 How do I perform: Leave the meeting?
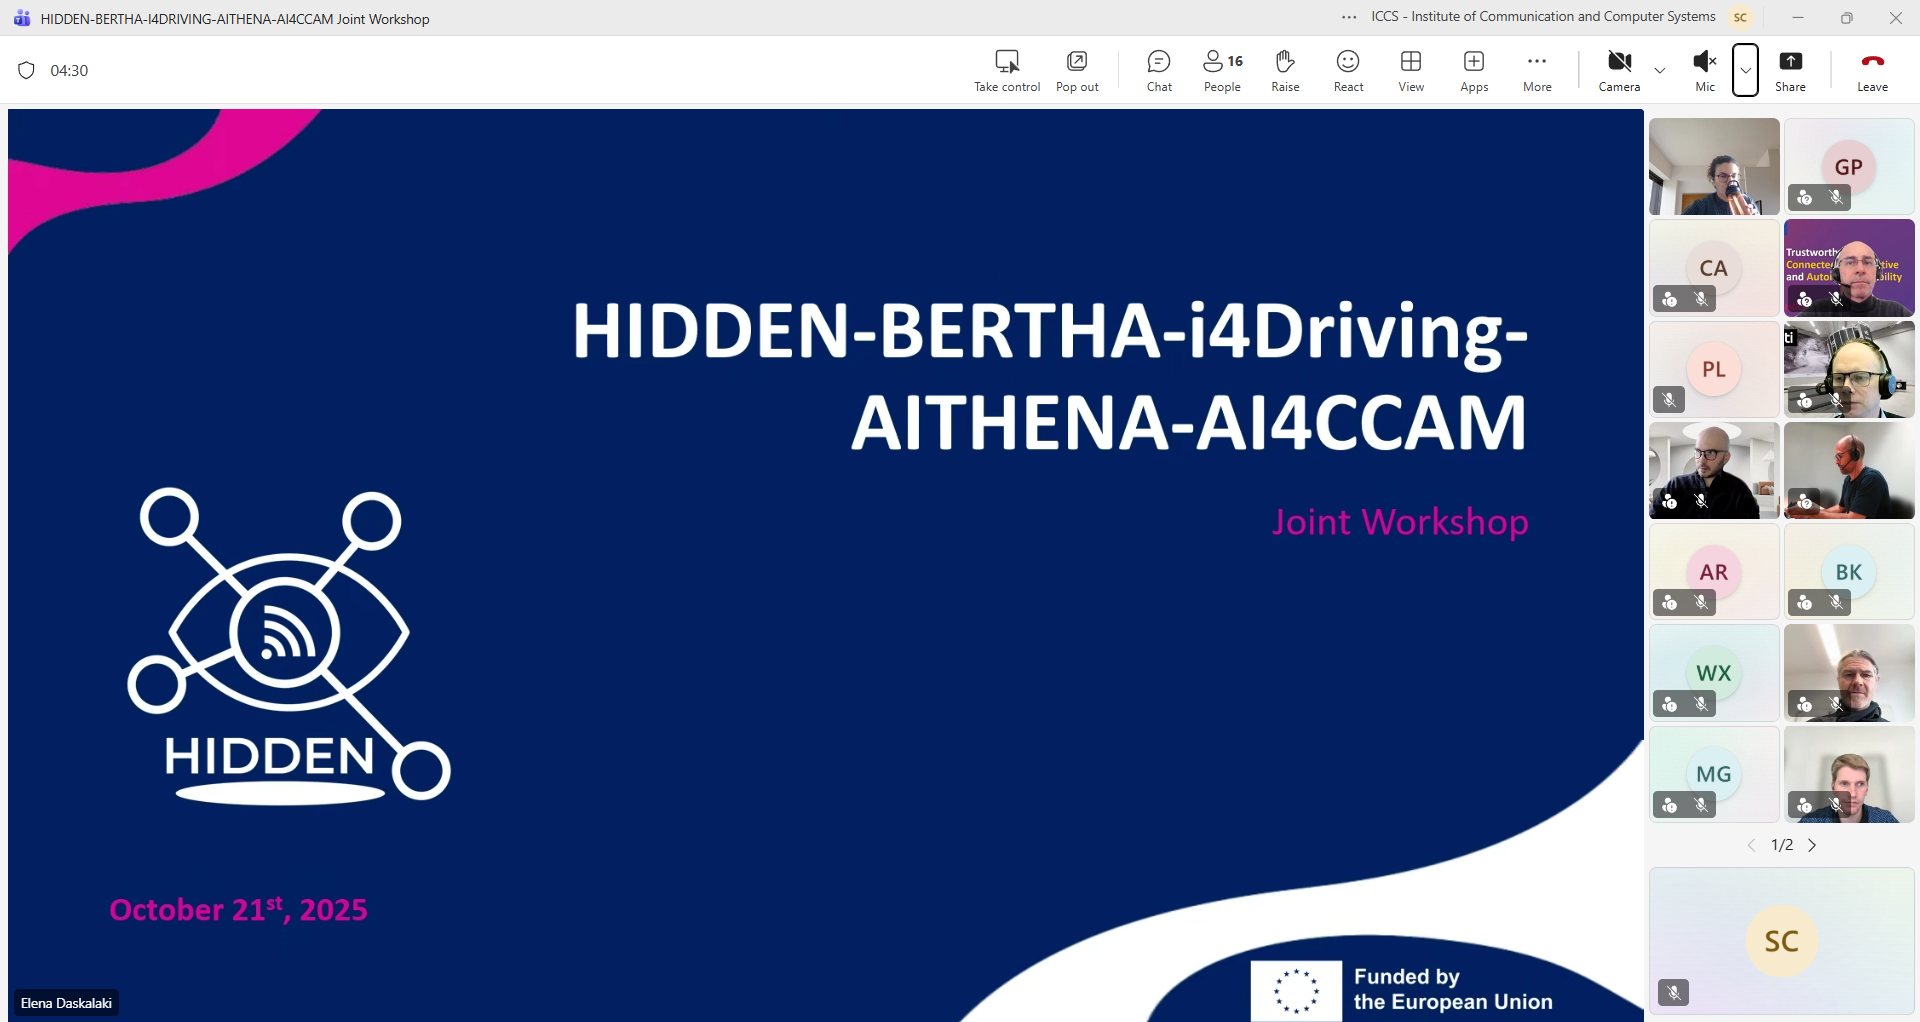click(x=1872, y=71)
